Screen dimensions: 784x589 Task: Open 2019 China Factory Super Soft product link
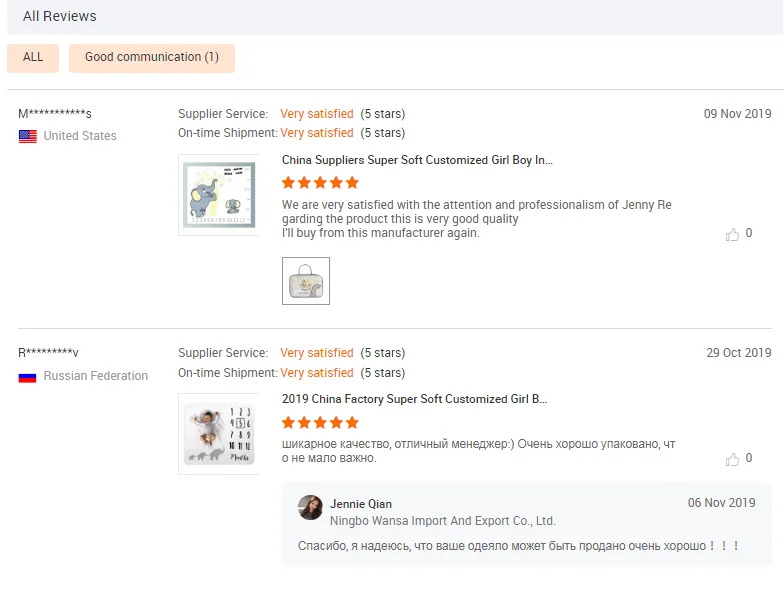pyautogui.click(x=414, y=399)
